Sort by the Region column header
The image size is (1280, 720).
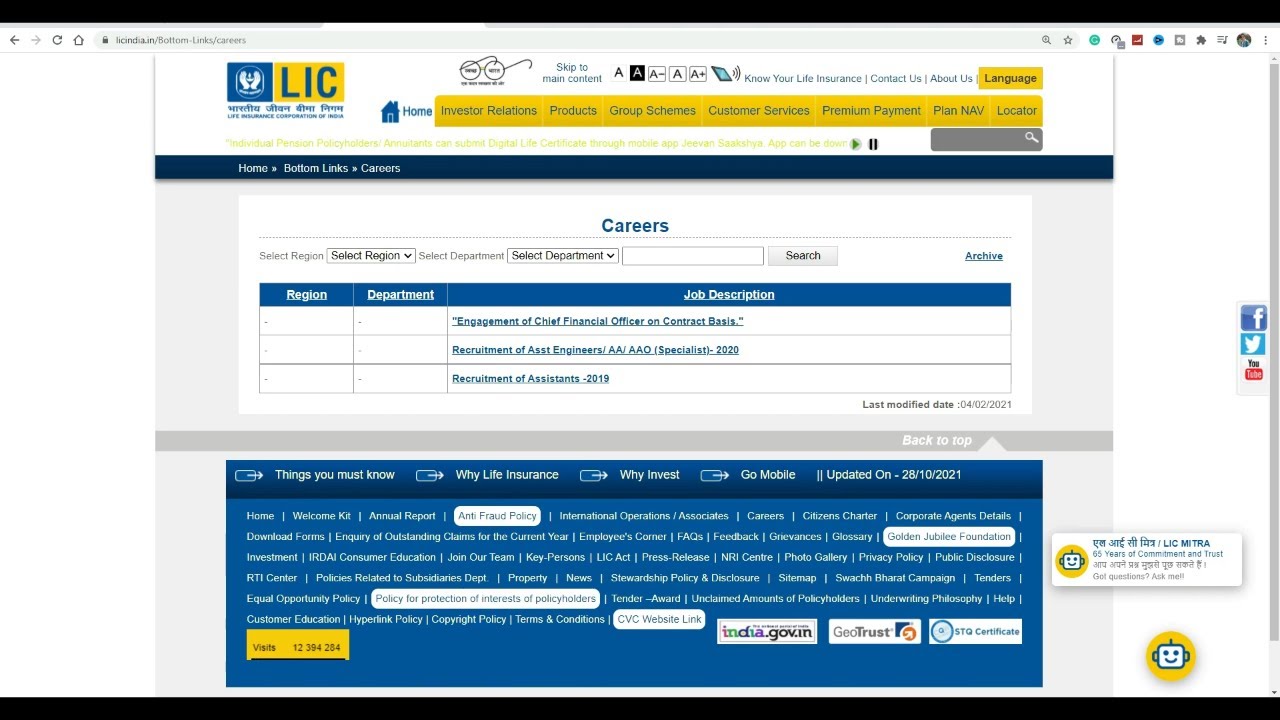pos(307,295)
